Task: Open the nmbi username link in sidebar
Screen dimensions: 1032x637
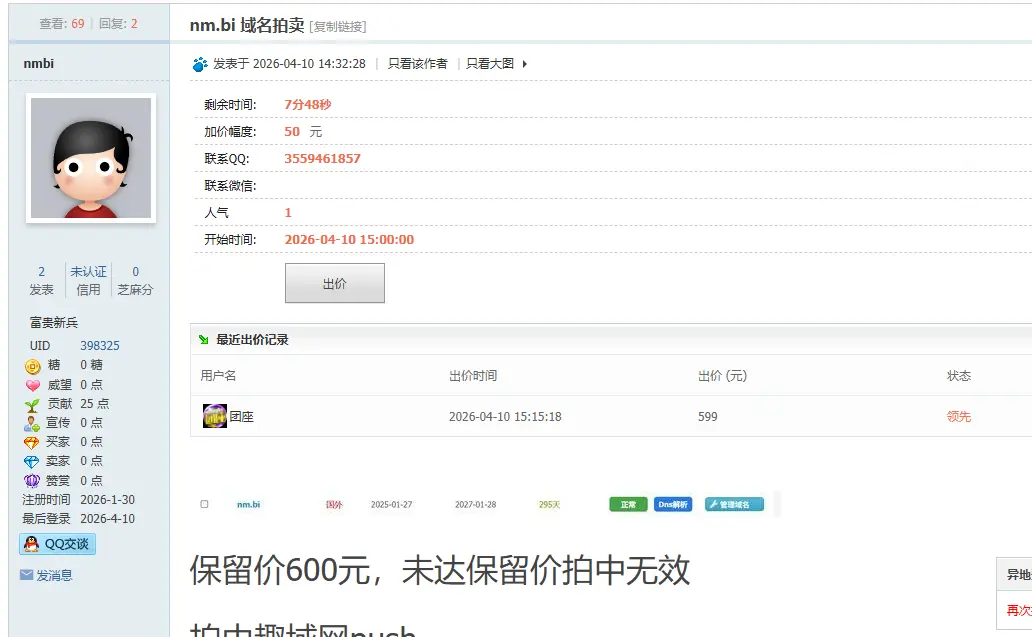Action: [x=39, y=63]
